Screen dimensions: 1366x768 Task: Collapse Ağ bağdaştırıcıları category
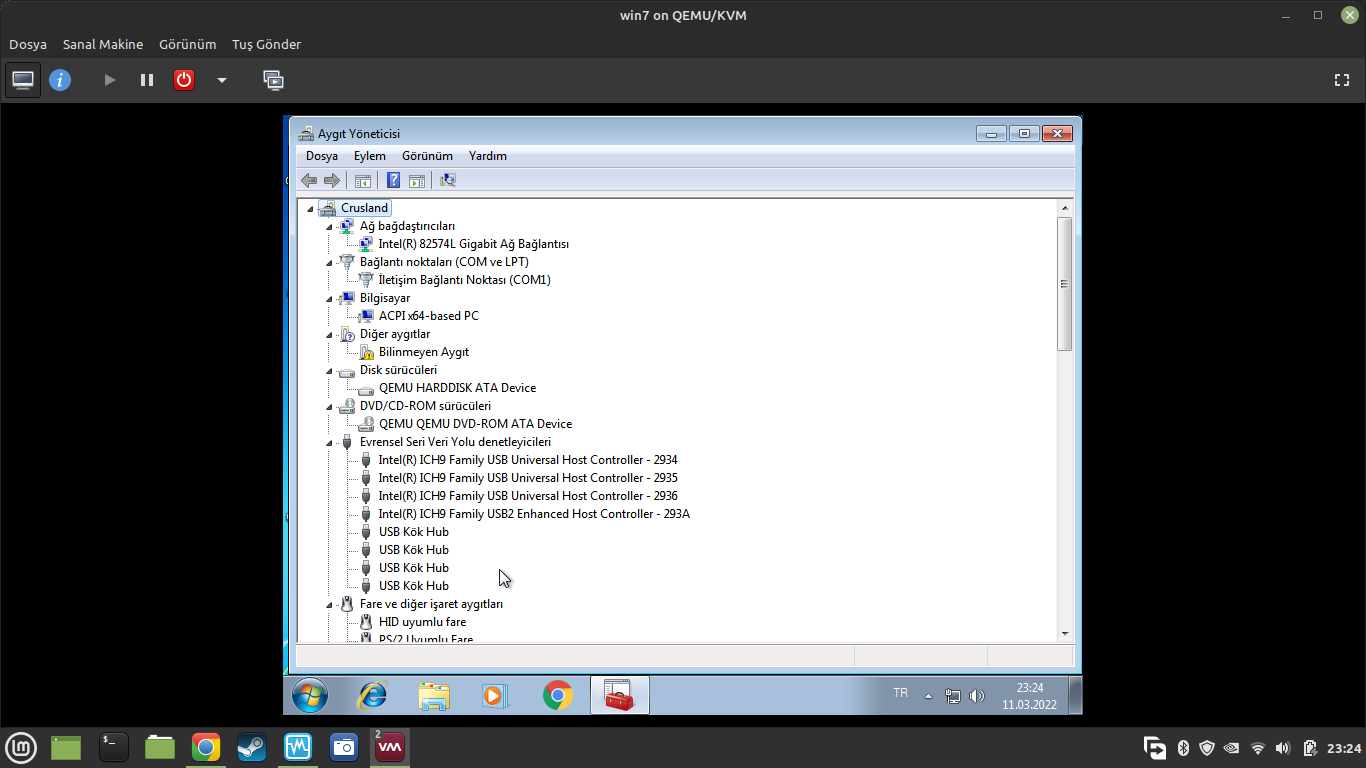pos(329,226)
